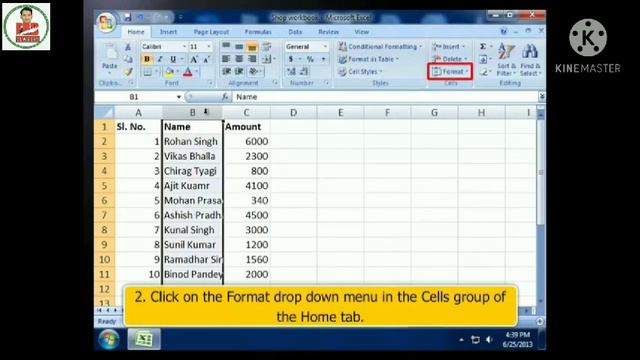Toggle Bottom Align vertical alignment
Viewport: 640px width, 360px height.
point(252,47)
